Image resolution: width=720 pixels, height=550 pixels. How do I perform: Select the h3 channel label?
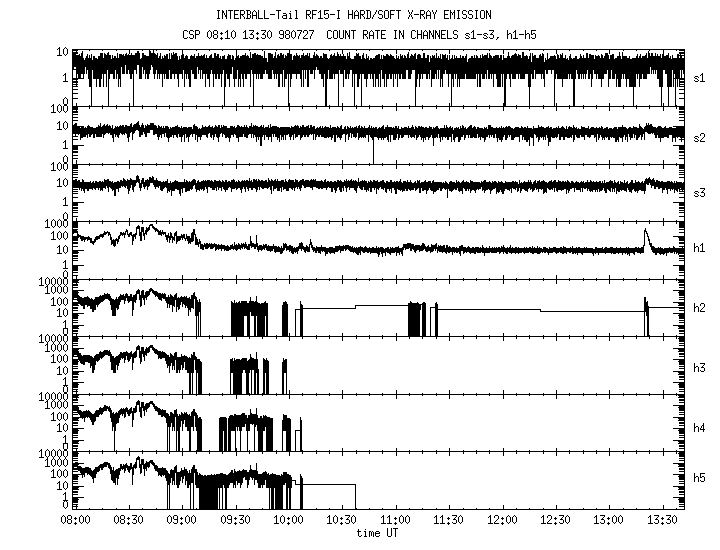[699, 368]
